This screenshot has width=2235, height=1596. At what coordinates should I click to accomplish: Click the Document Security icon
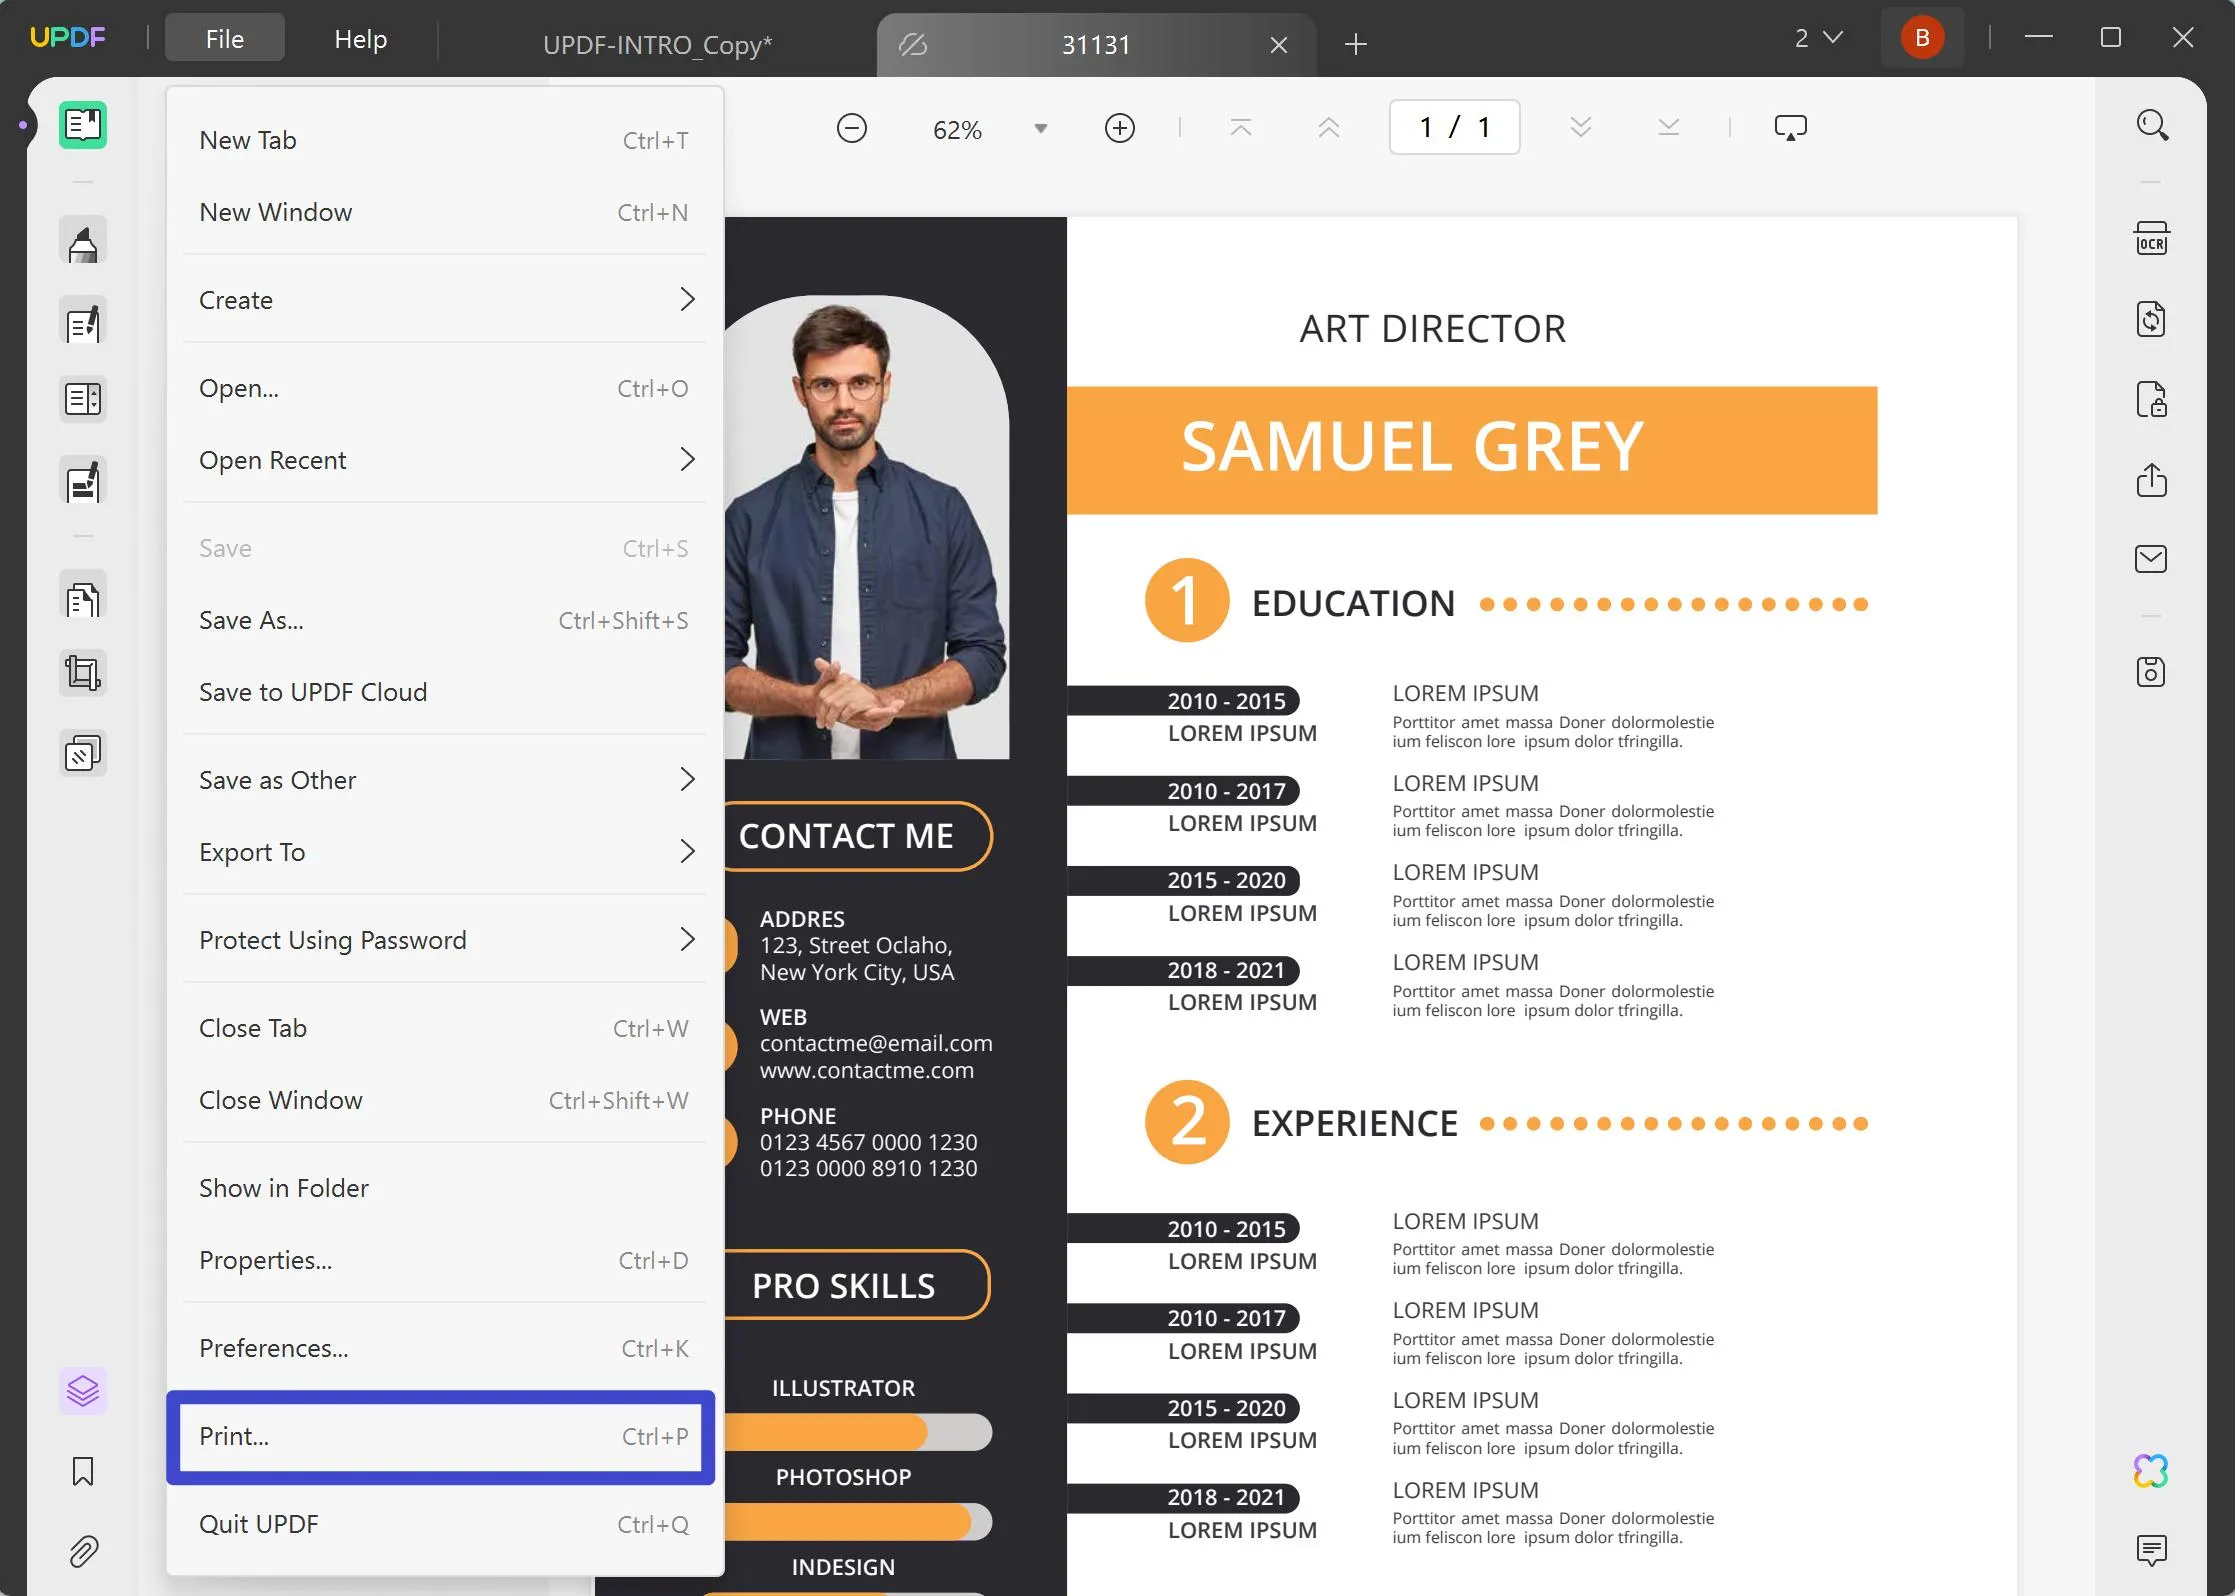[2152, 399]
